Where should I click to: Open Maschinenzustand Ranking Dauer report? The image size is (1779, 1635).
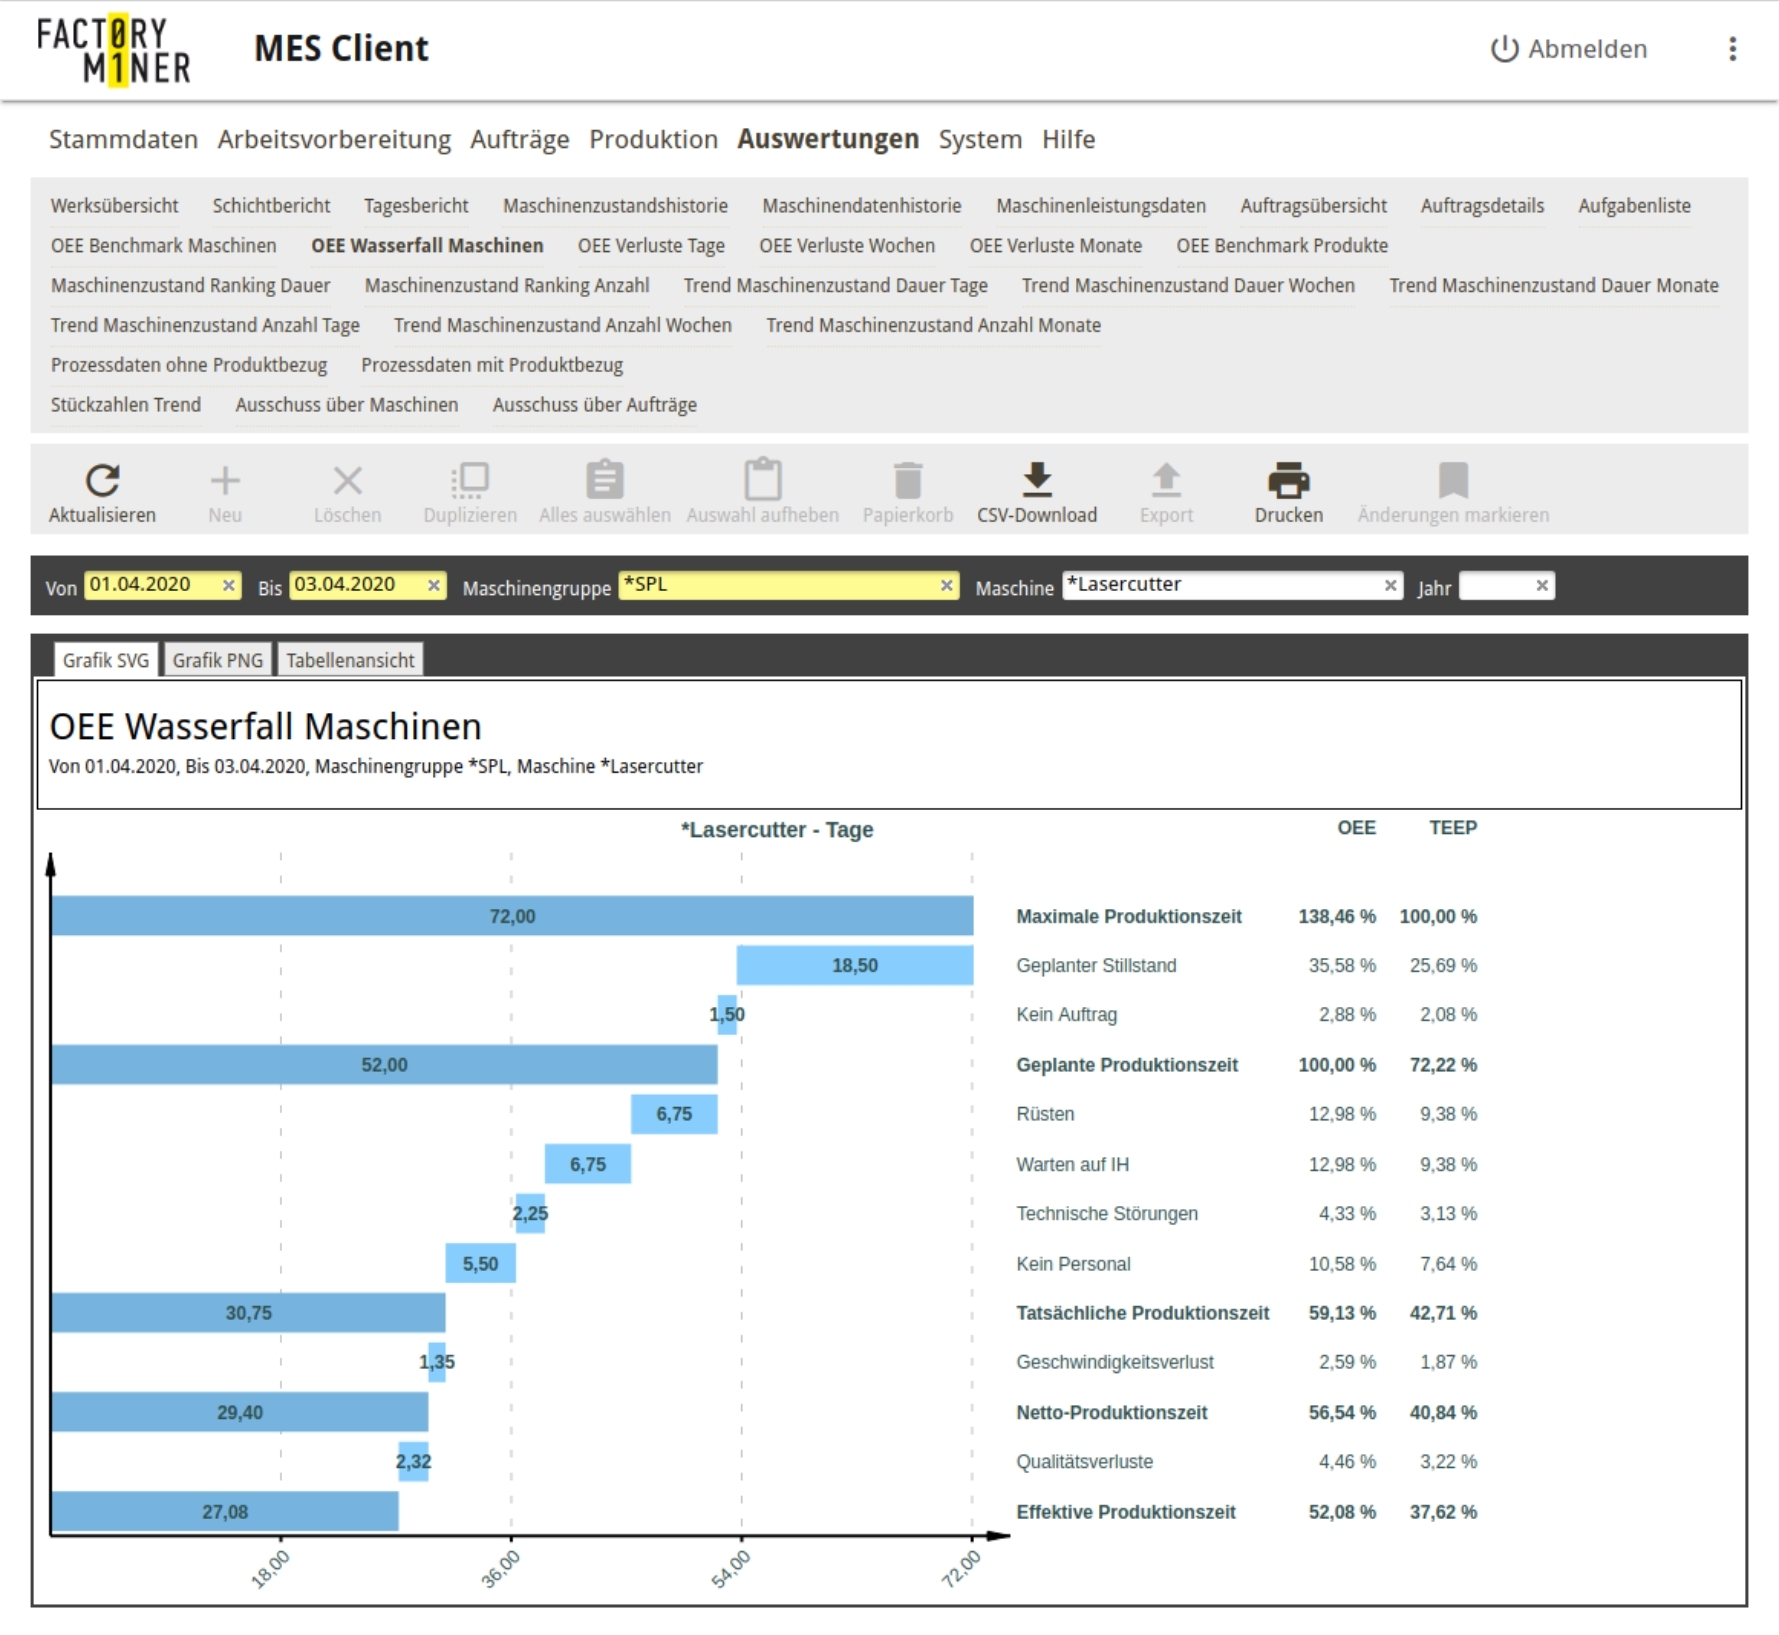coord(190,286)
